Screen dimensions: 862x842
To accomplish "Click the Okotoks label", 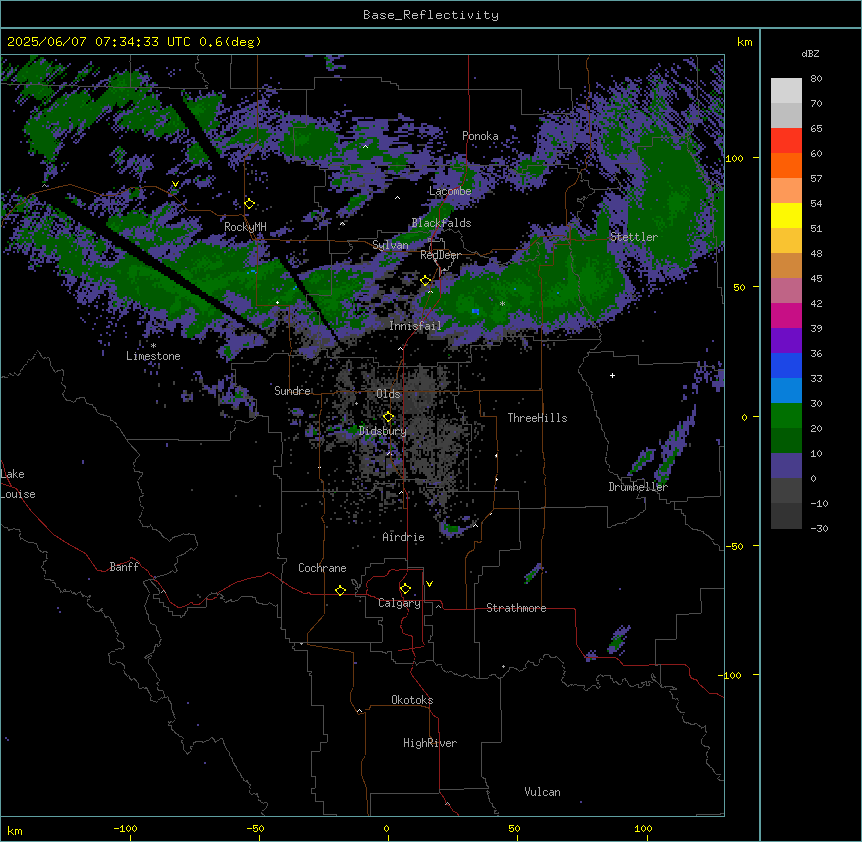I will tap(412, 700).
